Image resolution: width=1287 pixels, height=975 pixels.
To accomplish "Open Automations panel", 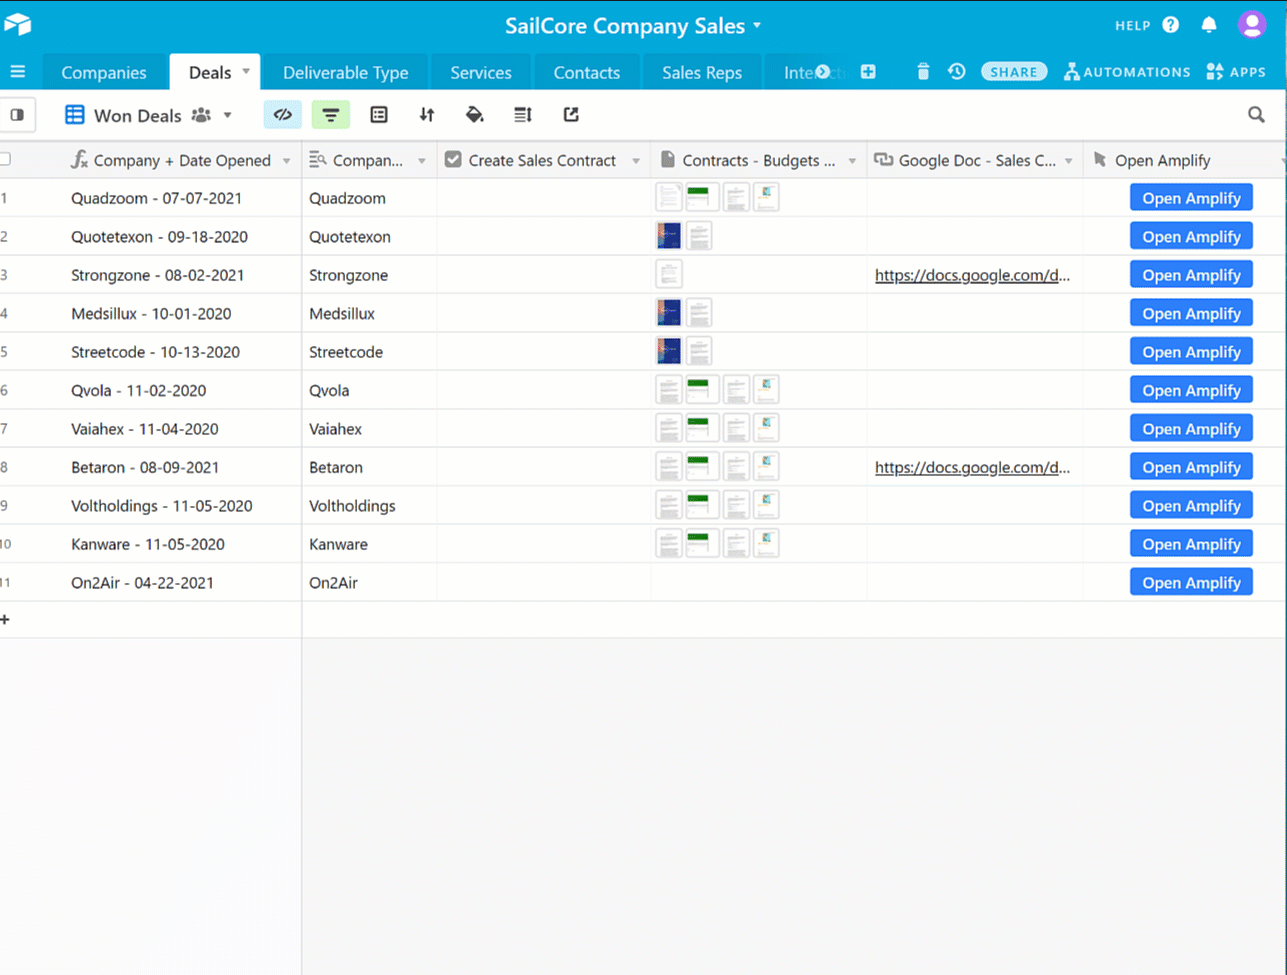I will (1127, 72).
